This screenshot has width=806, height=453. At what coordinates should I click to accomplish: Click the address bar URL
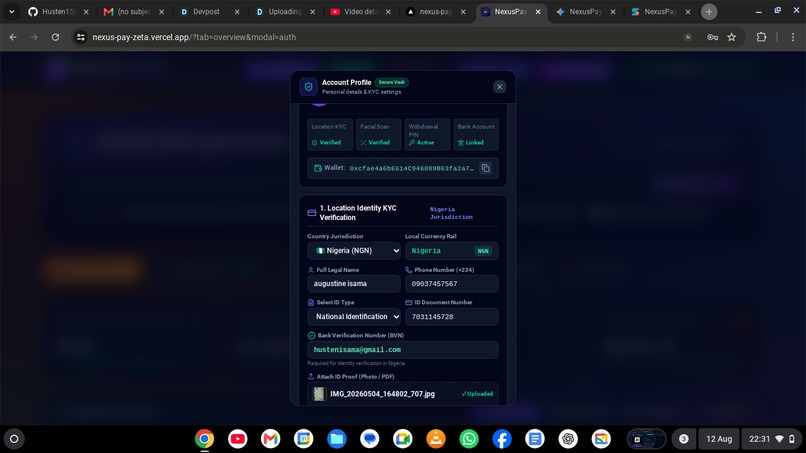click(x=194, y=37)
